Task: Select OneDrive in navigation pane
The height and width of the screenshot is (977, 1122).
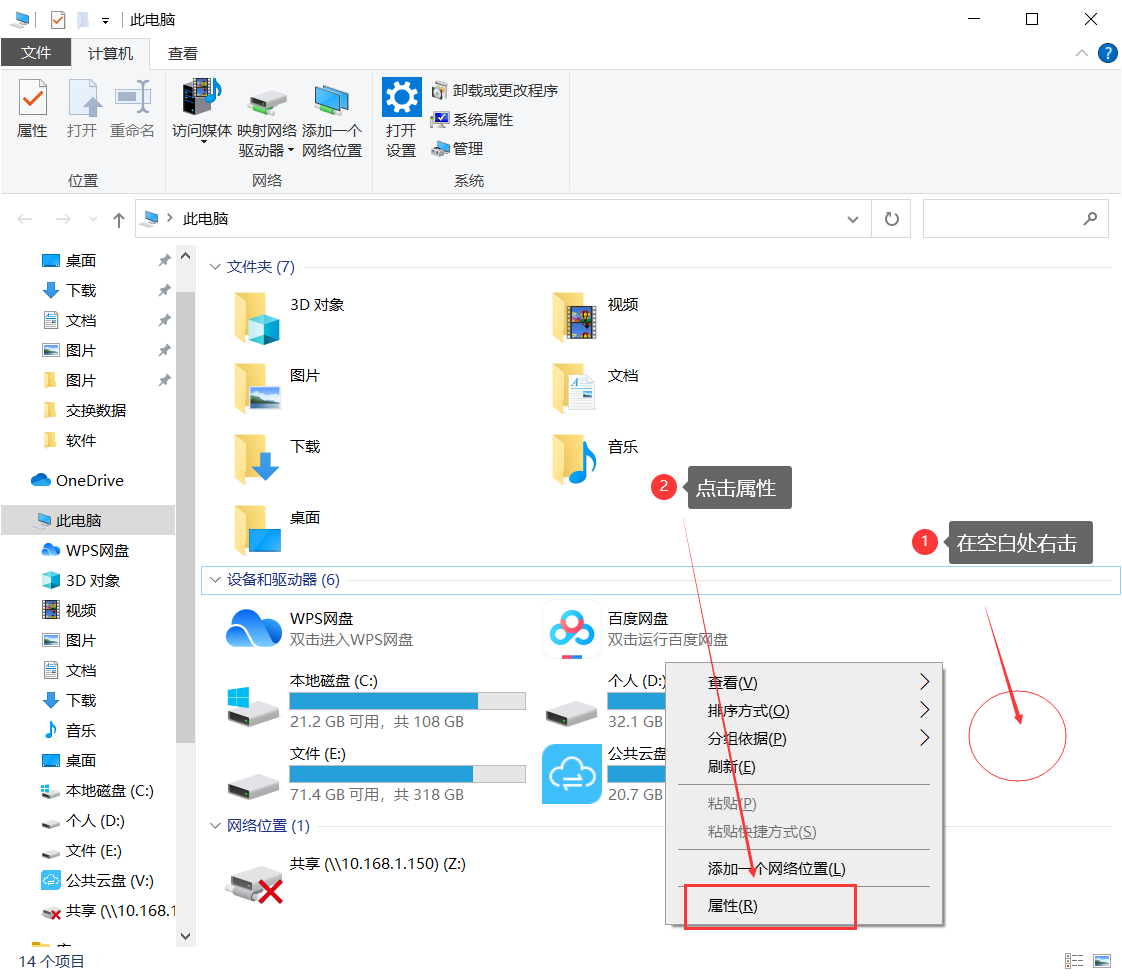Action: [78, 481]
